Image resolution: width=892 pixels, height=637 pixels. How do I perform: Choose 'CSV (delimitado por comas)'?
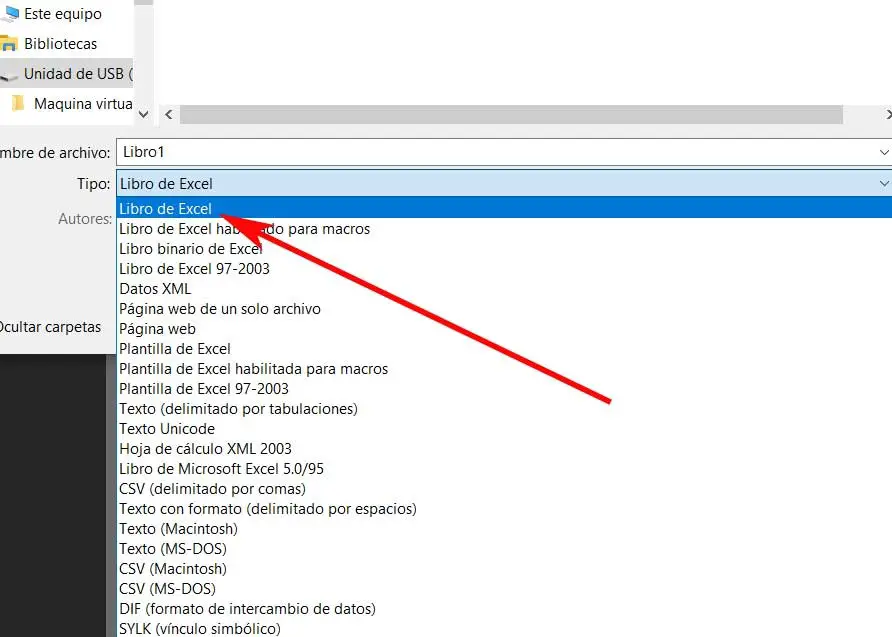click(x=212, y=489)
